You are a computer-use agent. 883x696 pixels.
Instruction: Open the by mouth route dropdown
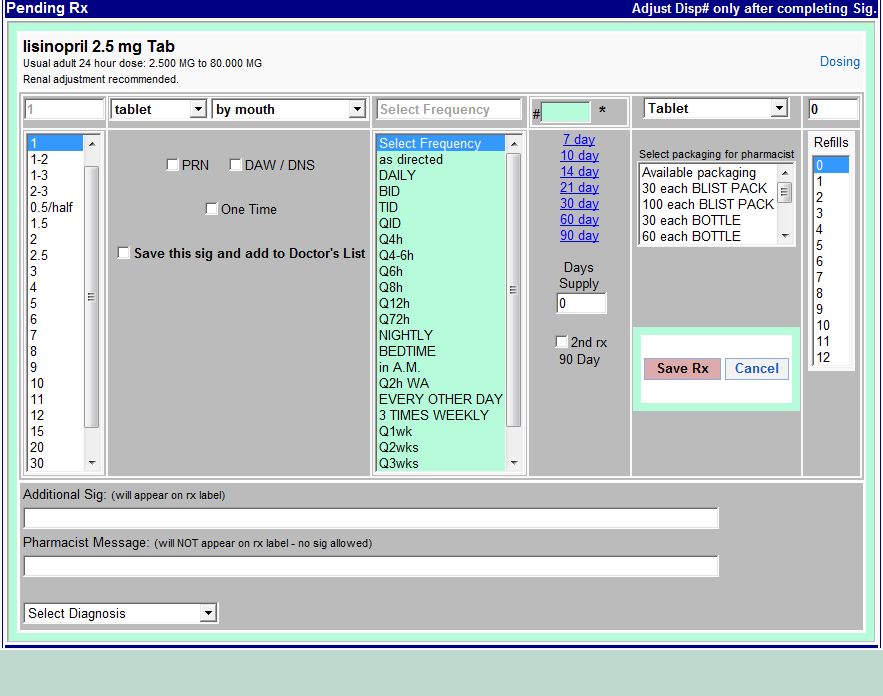(x=289, y=109)
